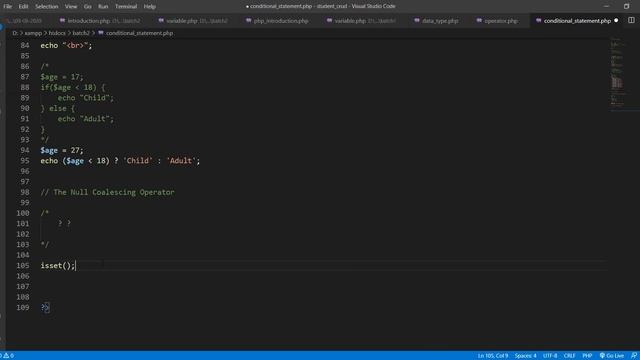The width and height of the screenshot is (640, 360).
Task: Expand the htdocs breadcrumb segment
Action: (57, 33)
